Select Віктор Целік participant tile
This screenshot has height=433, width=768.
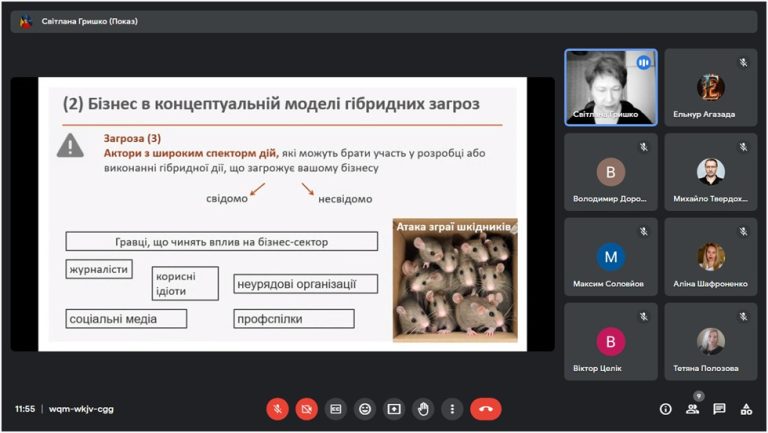(611, 342)
